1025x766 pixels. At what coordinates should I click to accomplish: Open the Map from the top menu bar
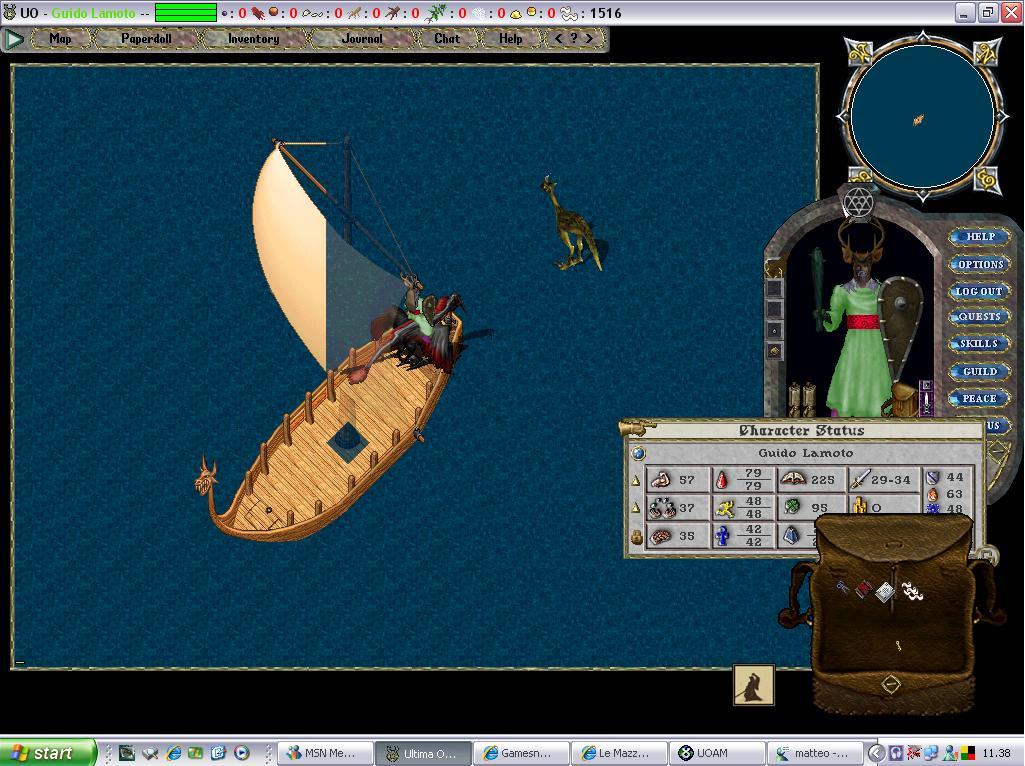[x=60, y=39]
